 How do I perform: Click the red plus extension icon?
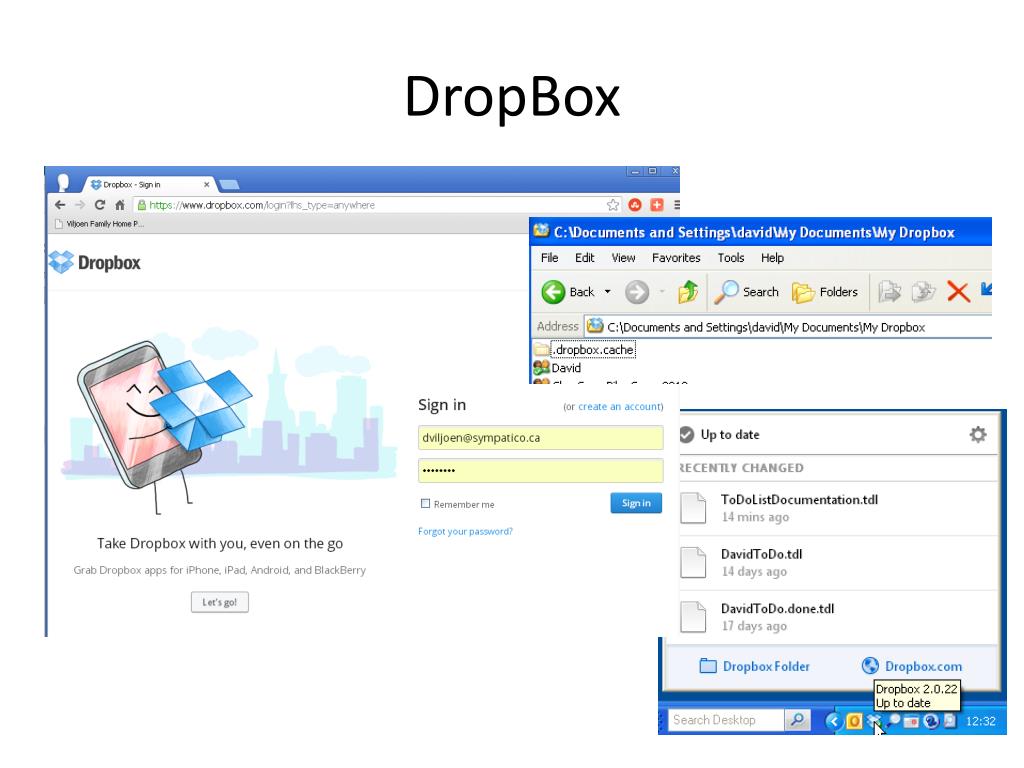657,205
